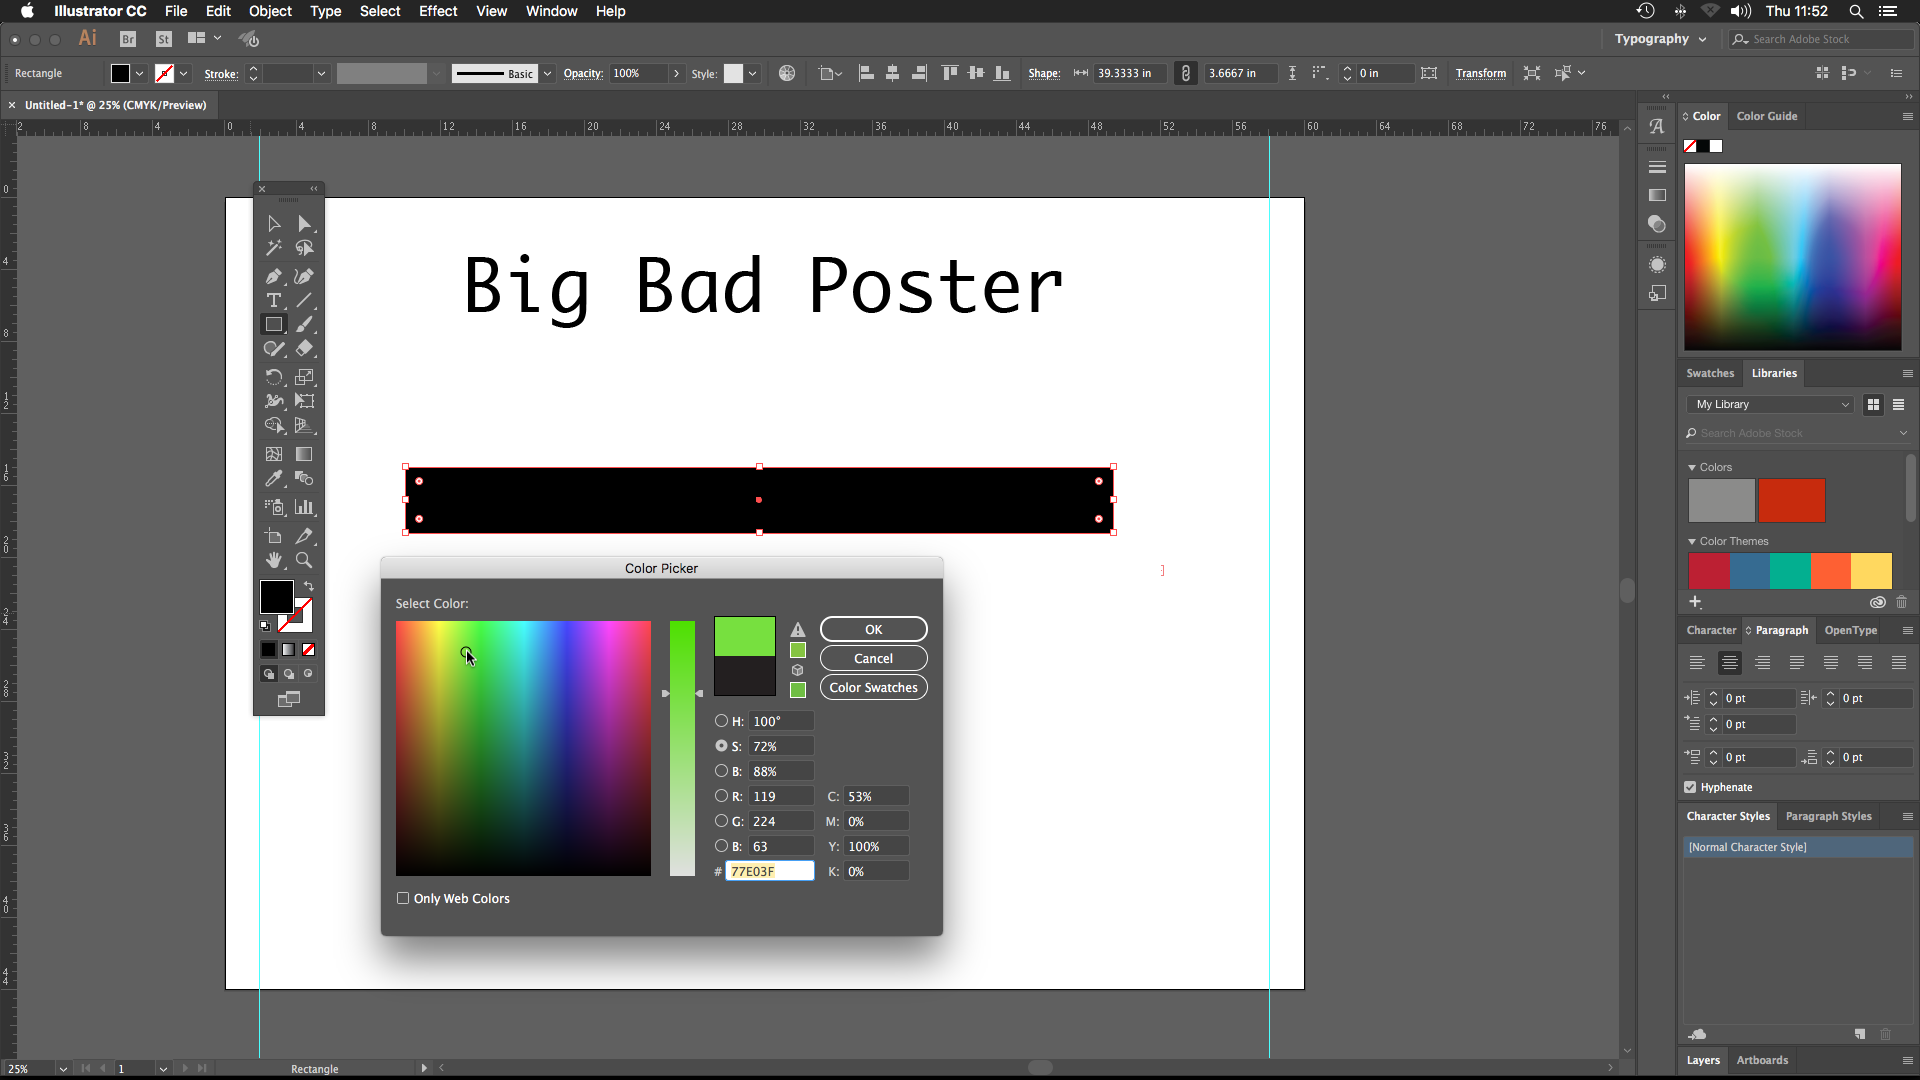Select the Scale tool
This screenshot has height=1080, width=1920.
[x=304, y=377]
